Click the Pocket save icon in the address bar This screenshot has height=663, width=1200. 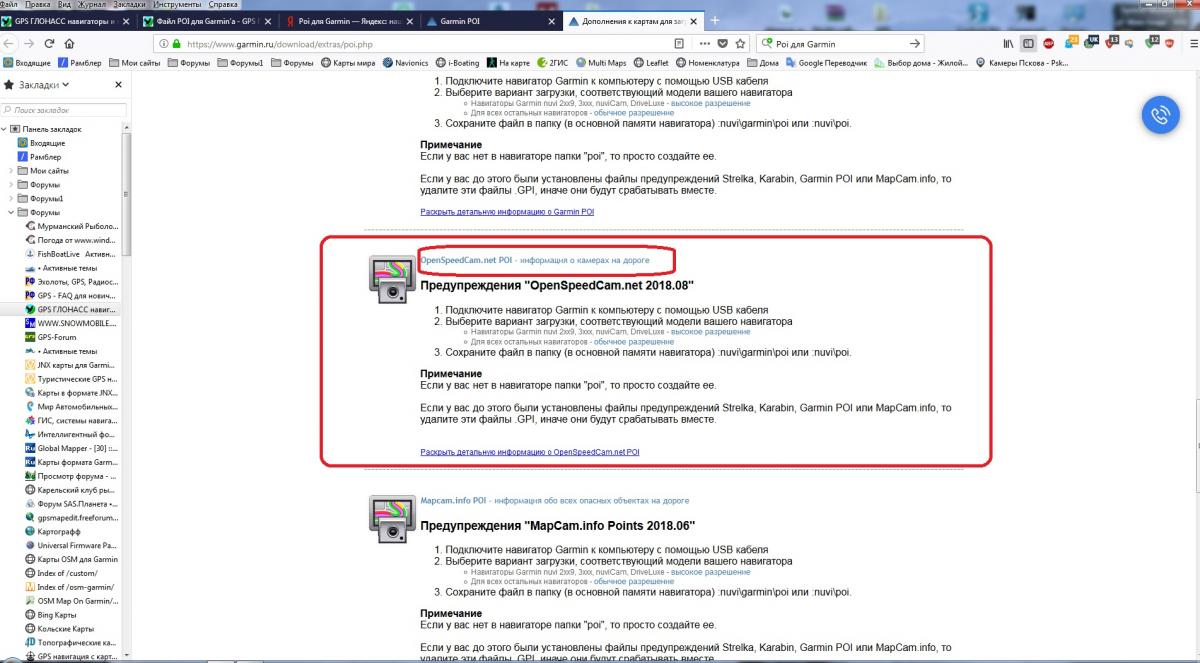tap(723, 44)
